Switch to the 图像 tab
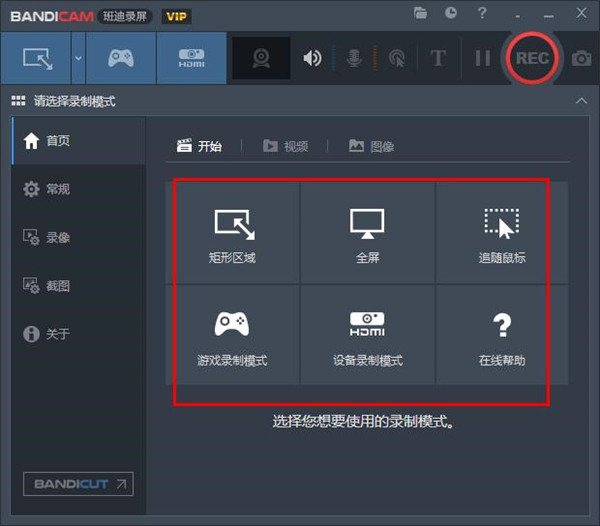 [x=372, y=146]
